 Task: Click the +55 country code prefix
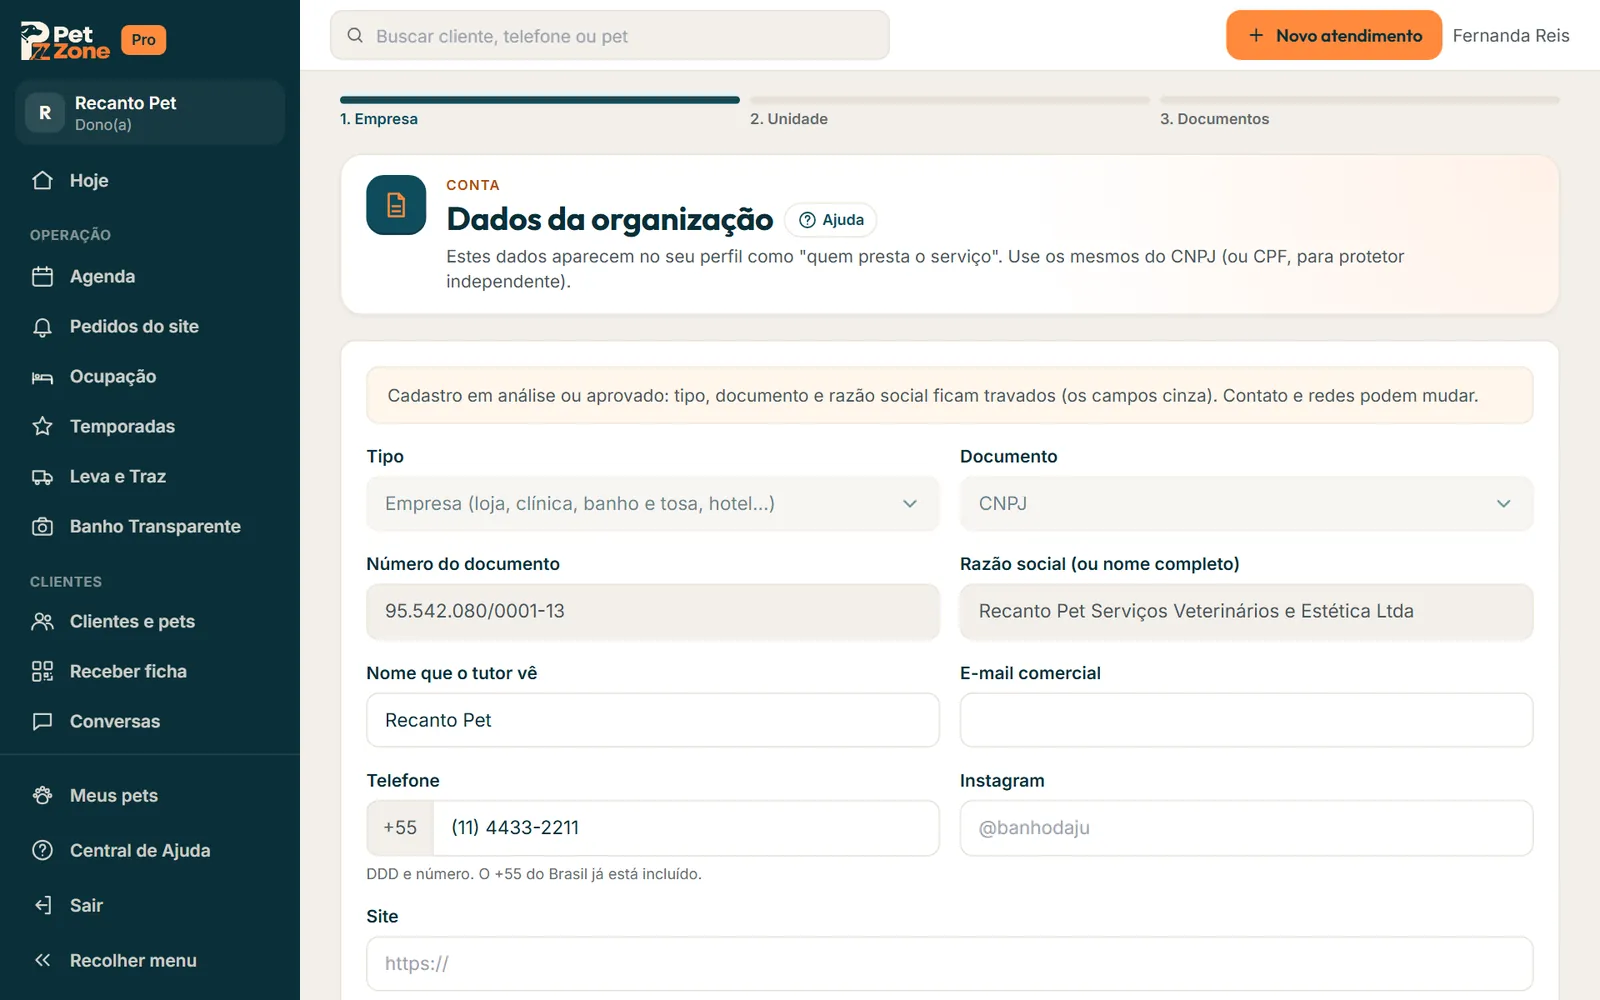coord(400,828)
